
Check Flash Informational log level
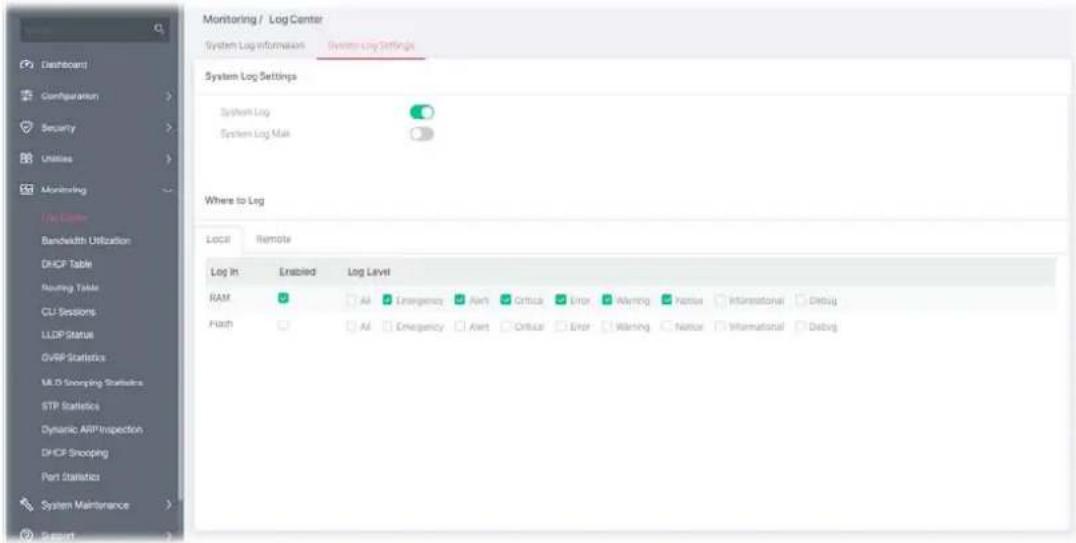pos(720,327)
